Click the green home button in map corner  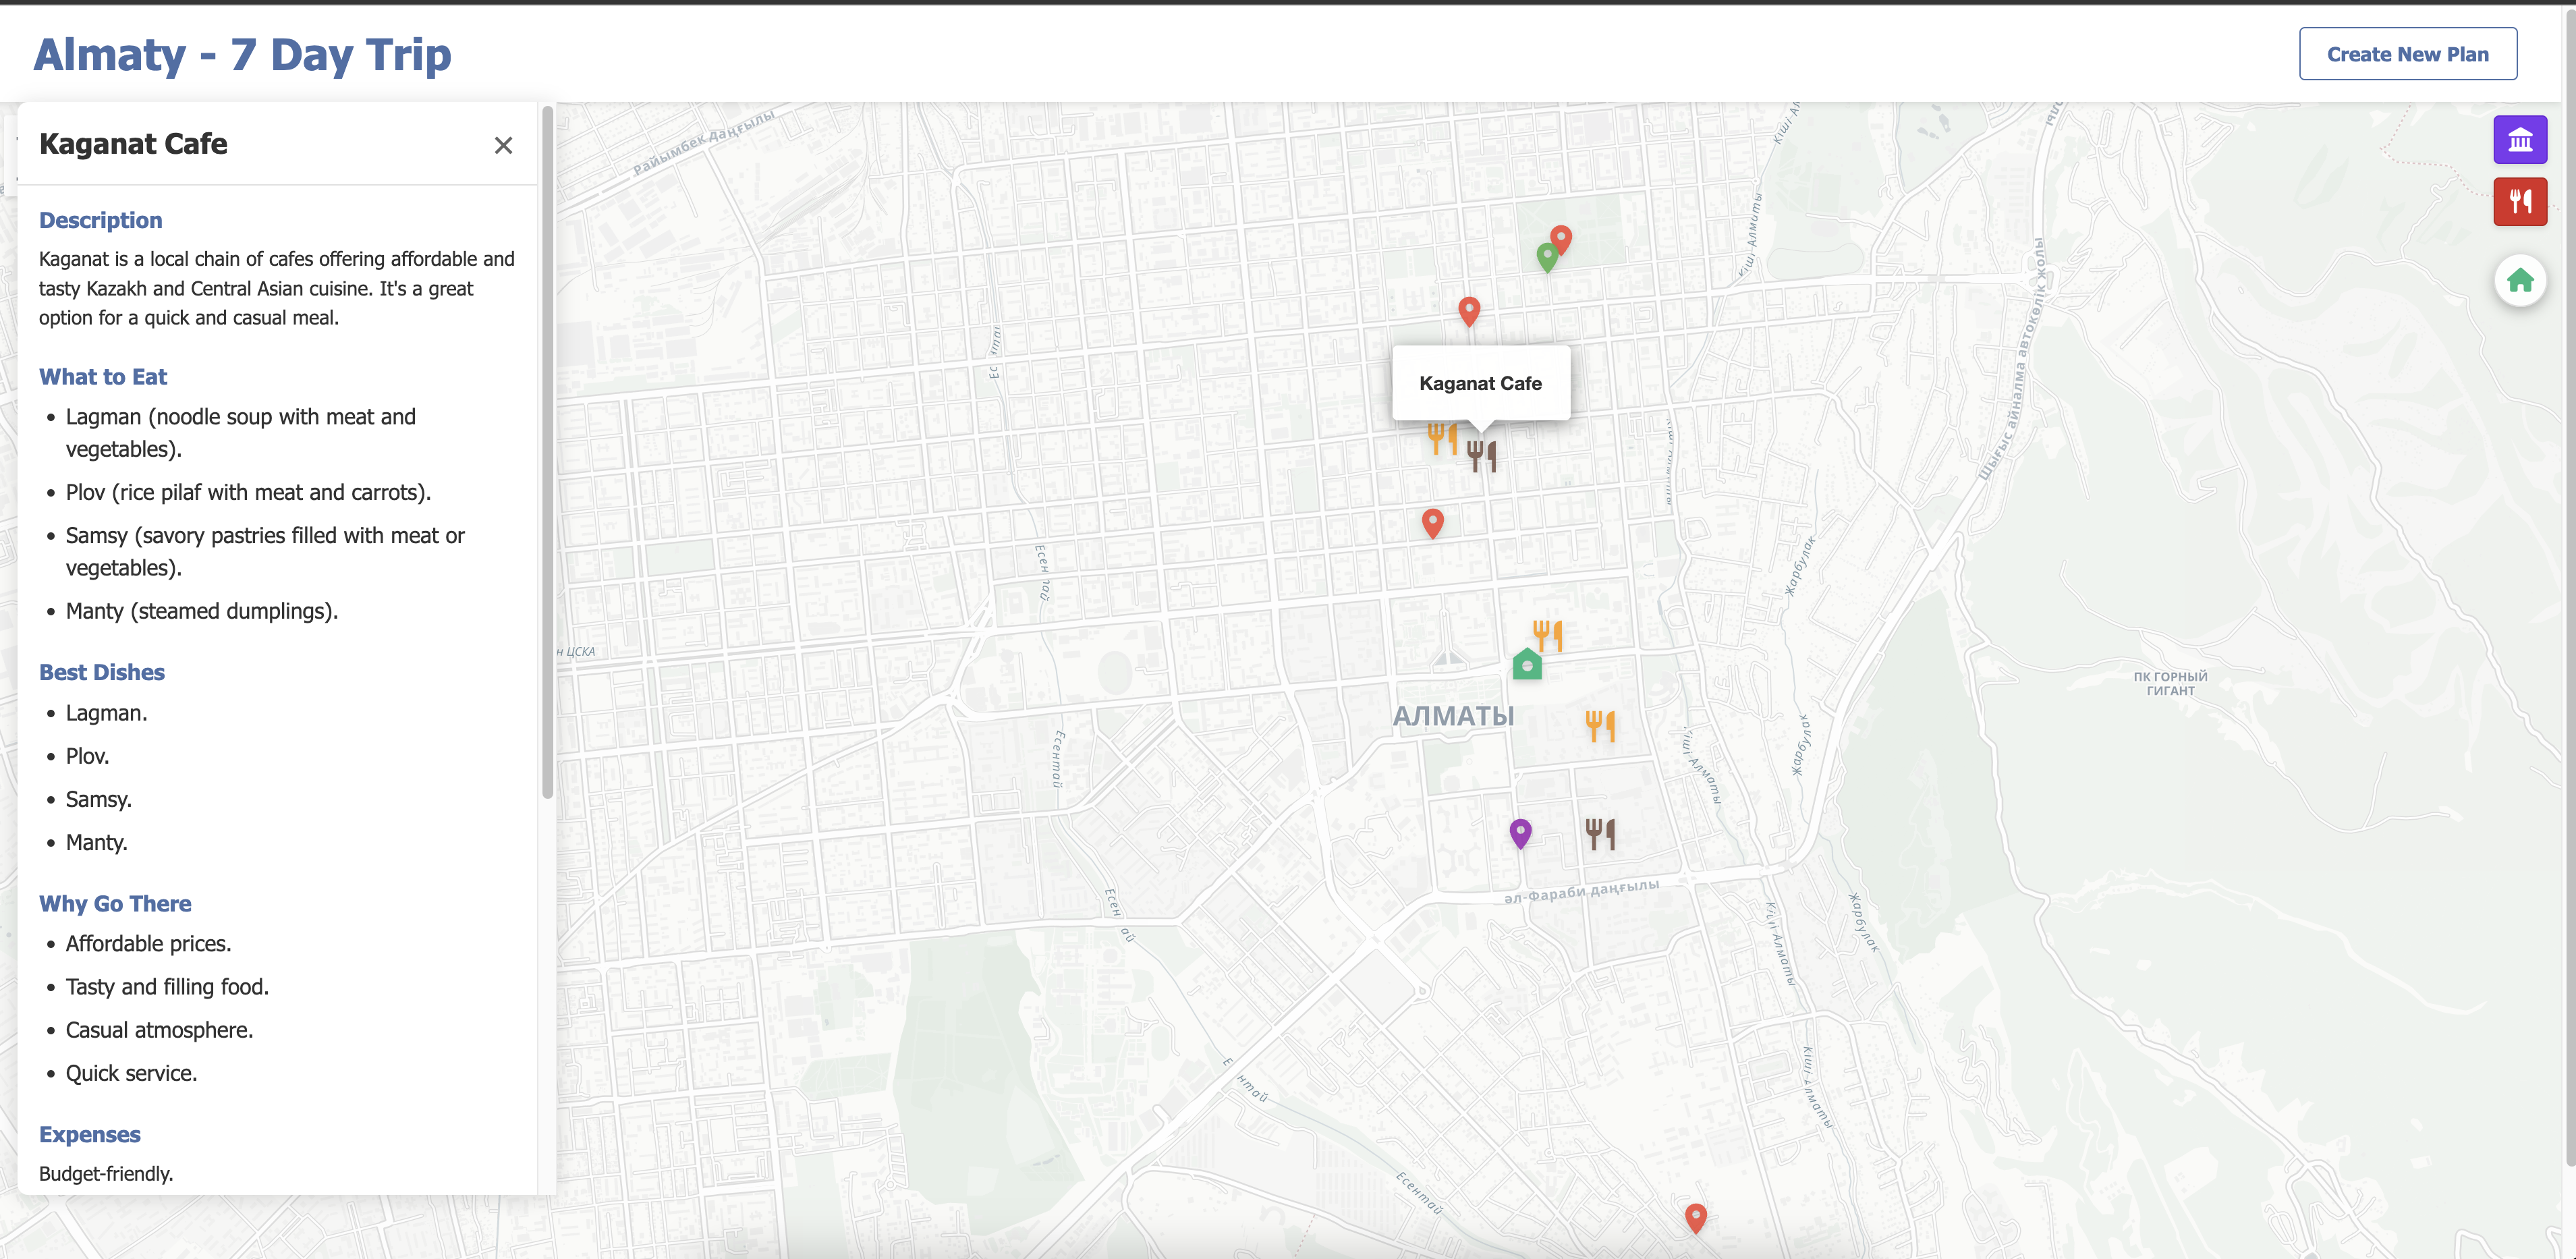click(2519, 281)
